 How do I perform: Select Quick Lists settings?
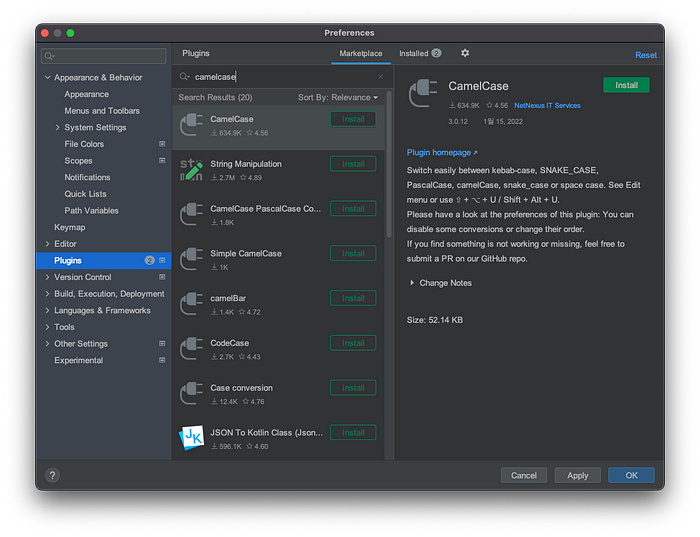click(85, 194)
